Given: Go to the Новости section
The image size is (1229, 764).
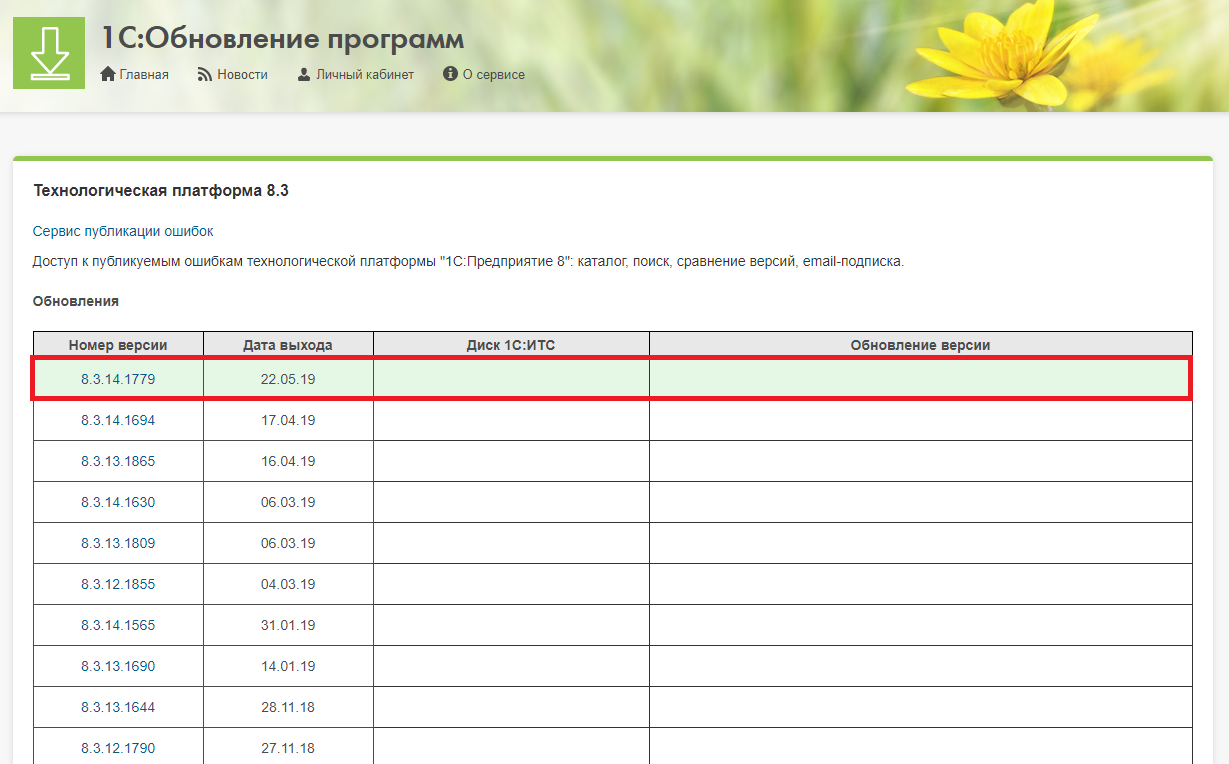Looking at the screenshot, I should pos(242,75).
